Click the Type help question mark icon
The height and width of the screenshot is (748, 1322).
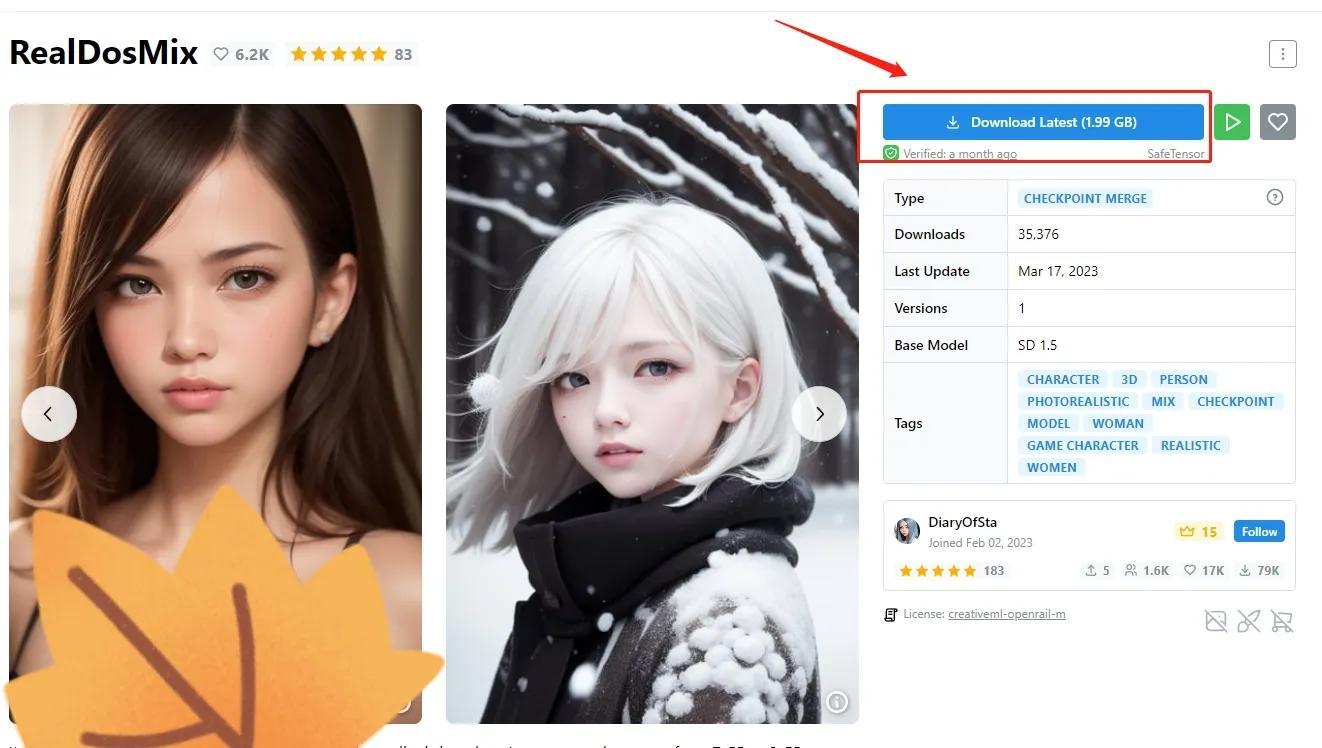click(x=1274, y=197)
